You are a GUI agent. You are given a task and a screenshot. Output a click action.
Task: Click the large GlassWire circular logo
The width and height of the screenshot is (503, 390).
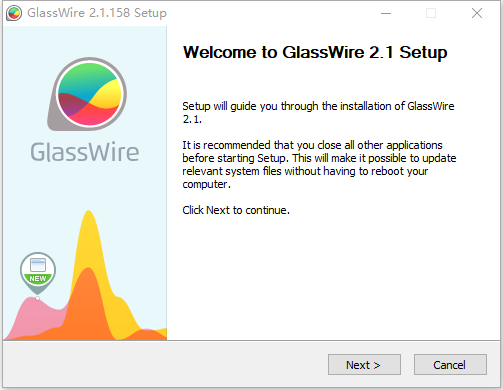87,94
